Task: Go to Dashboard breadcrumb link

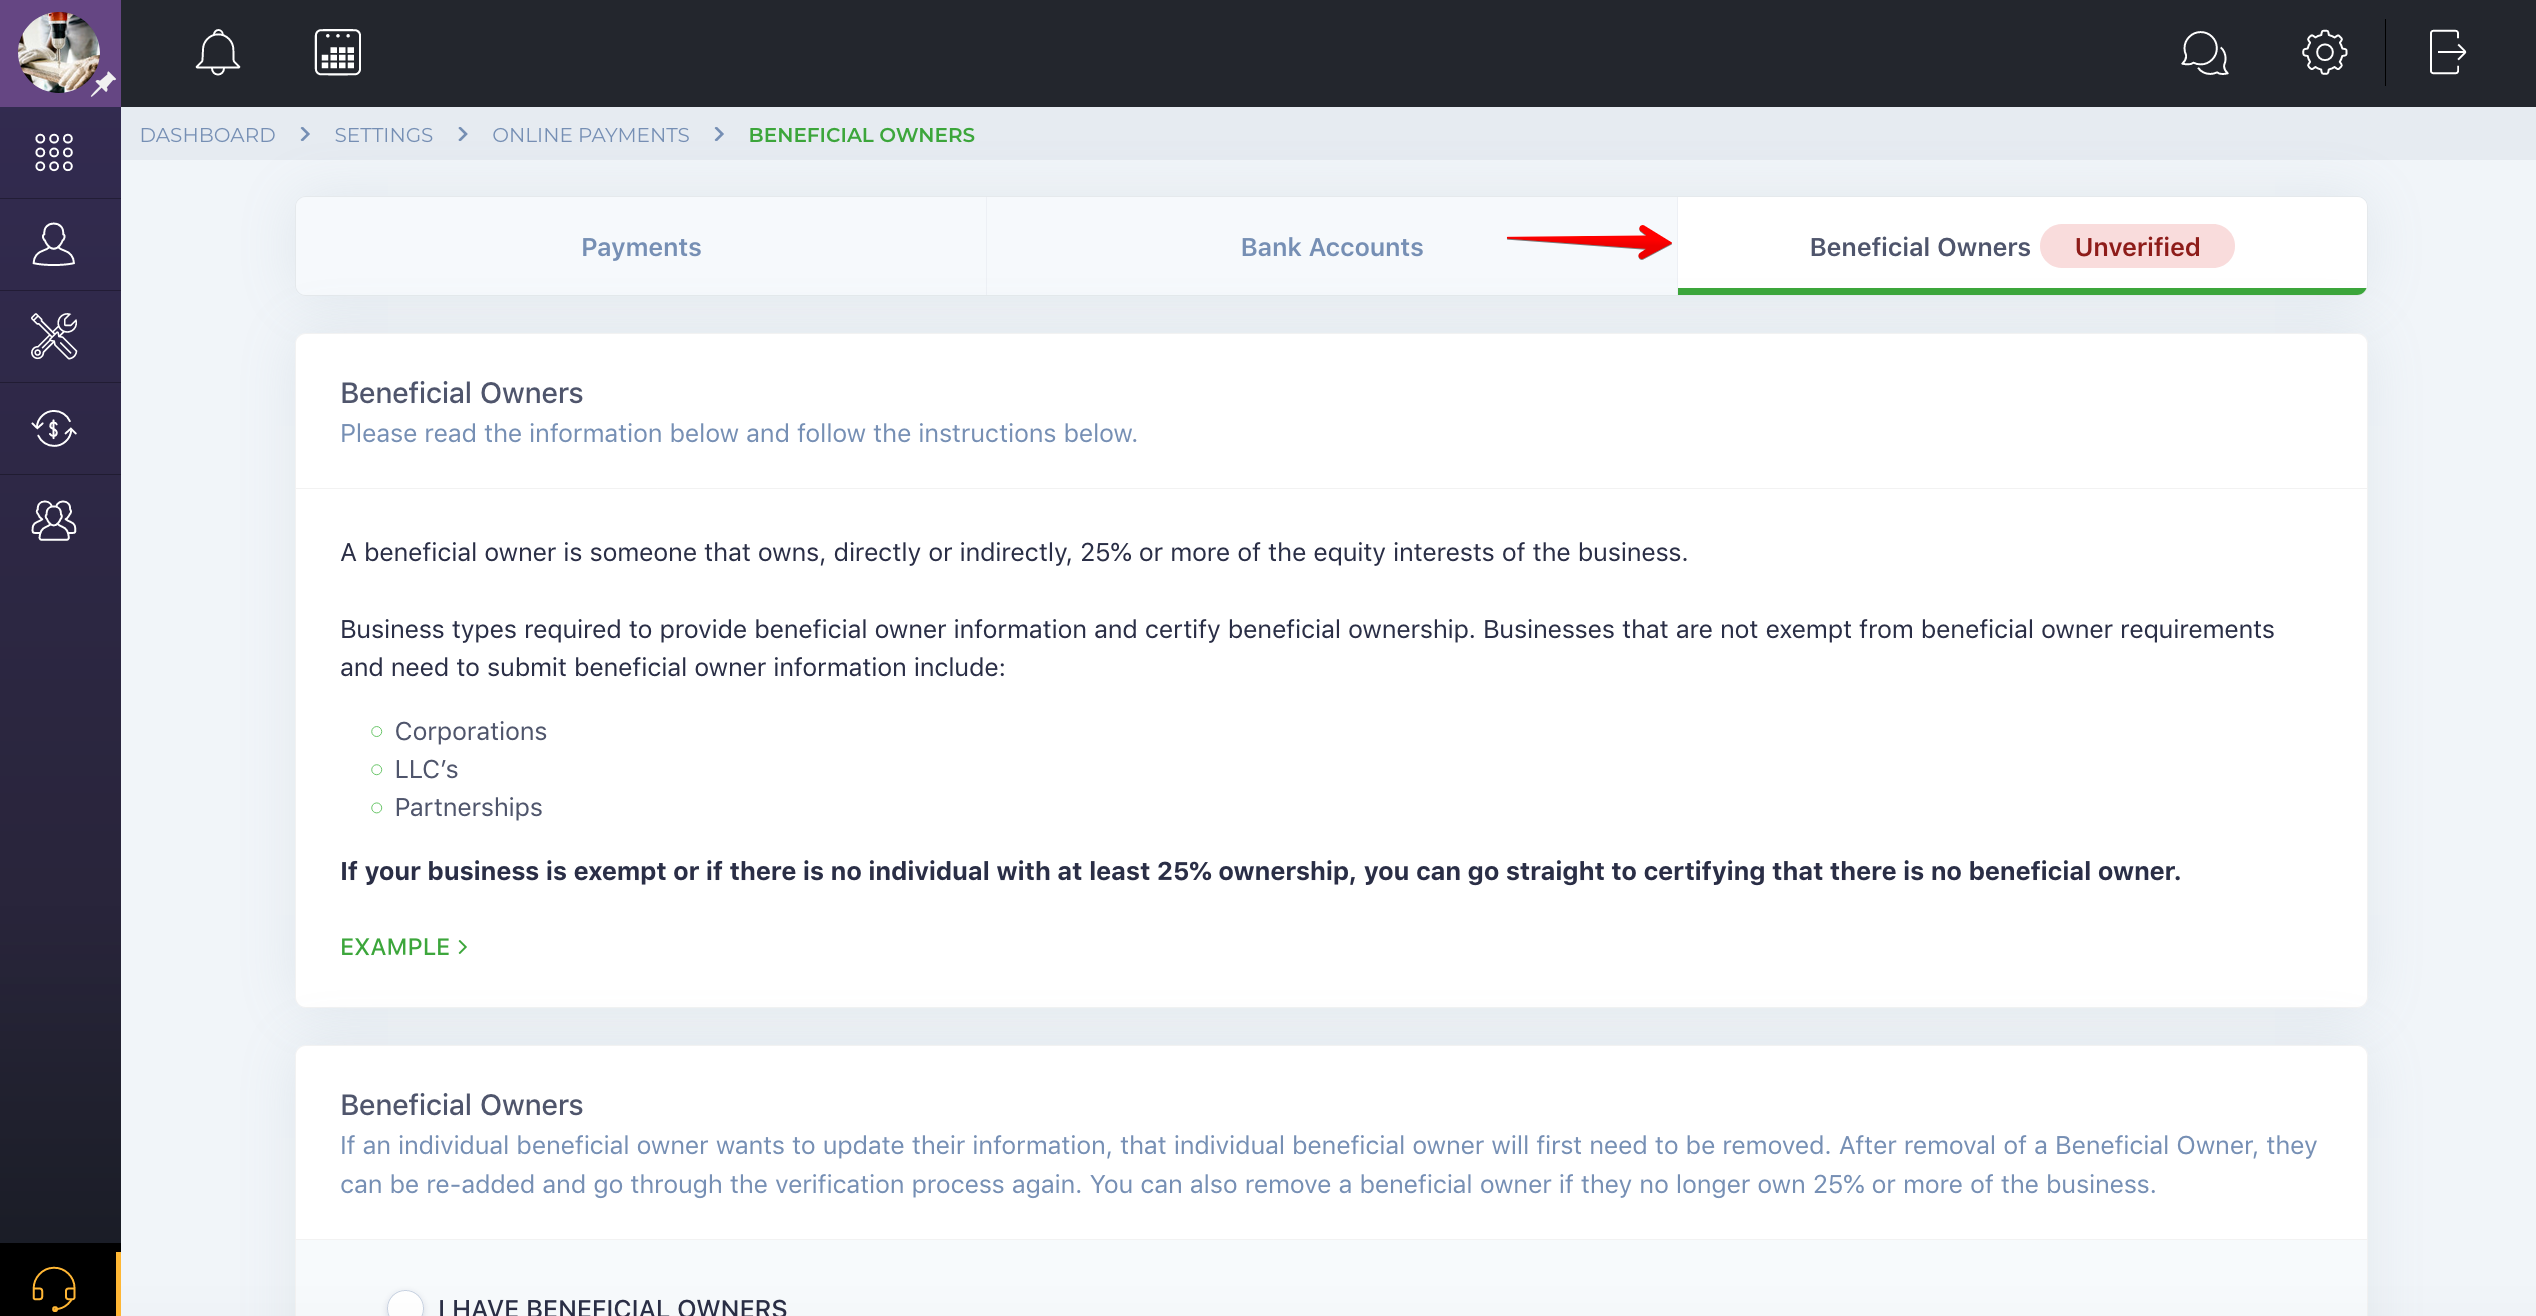Action: coord(207,135)
